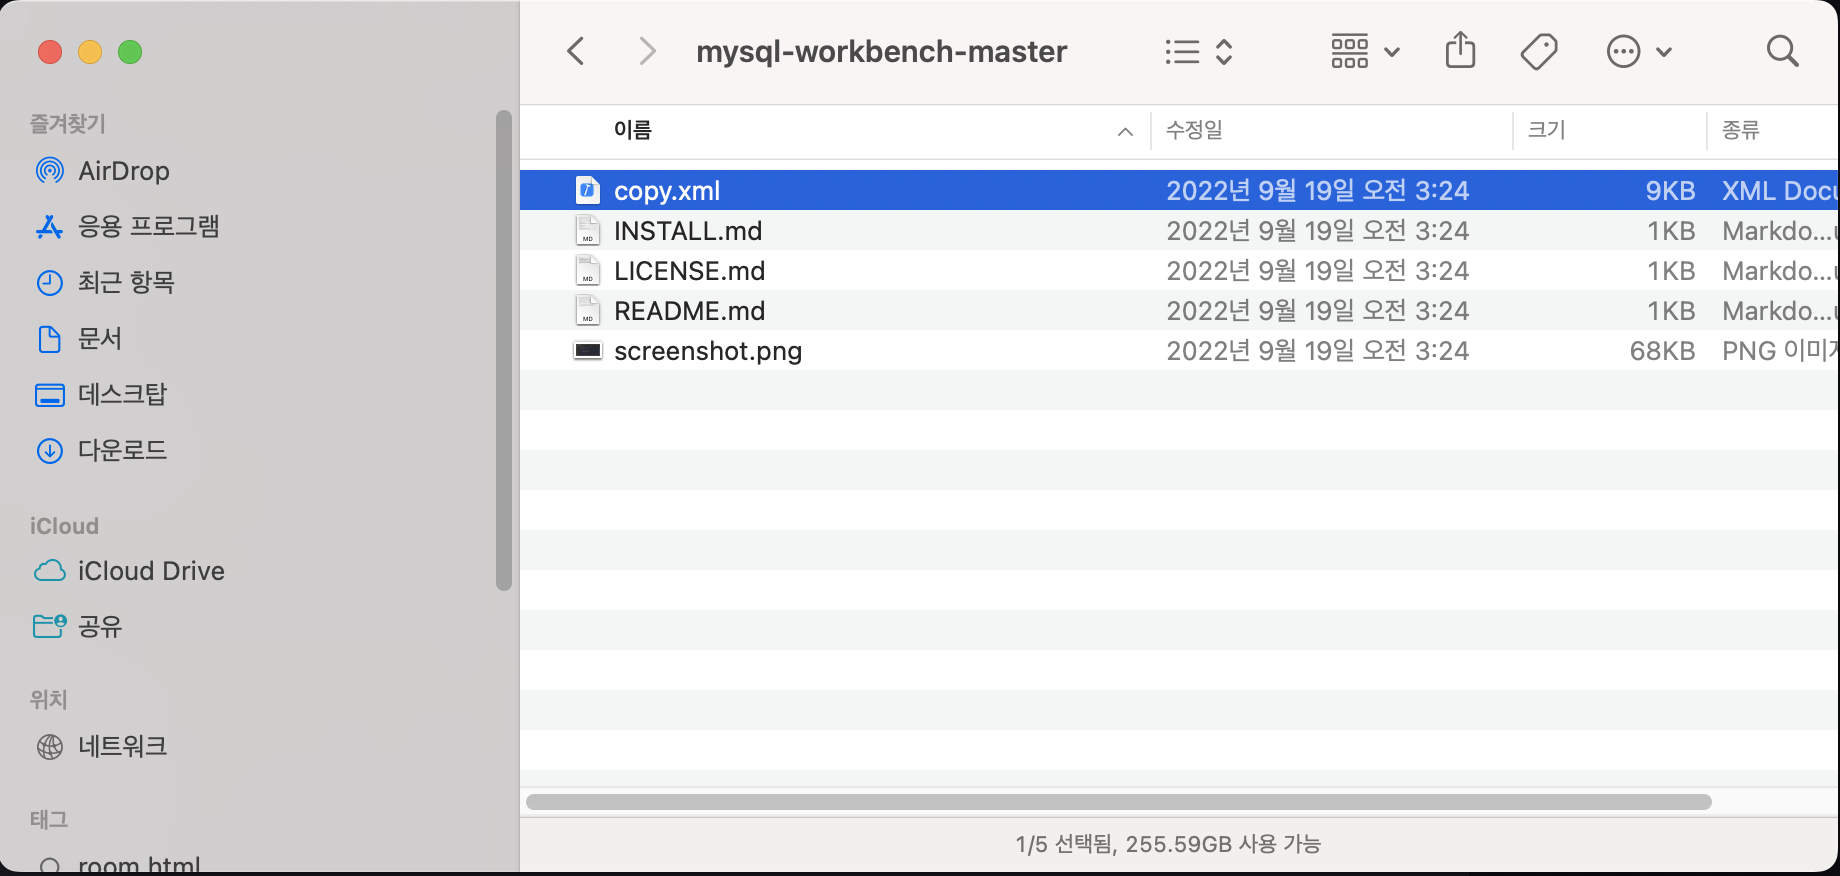Click the tag icon in toolbar
This screenshot has height=876, width=1840.
pyautogui.click(x=1539, y=52)
